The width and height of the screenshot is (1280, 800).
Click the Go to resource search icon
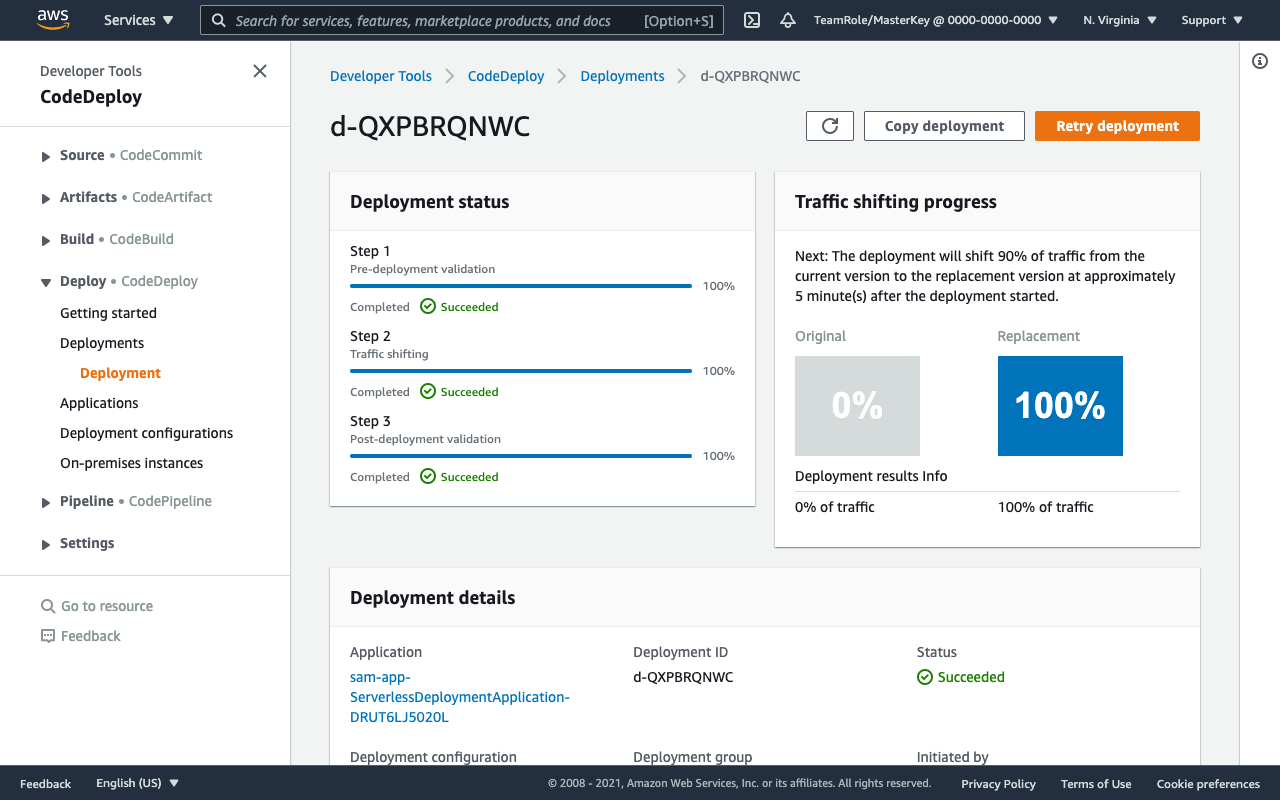pyautogui.click(x=48, y=606)
